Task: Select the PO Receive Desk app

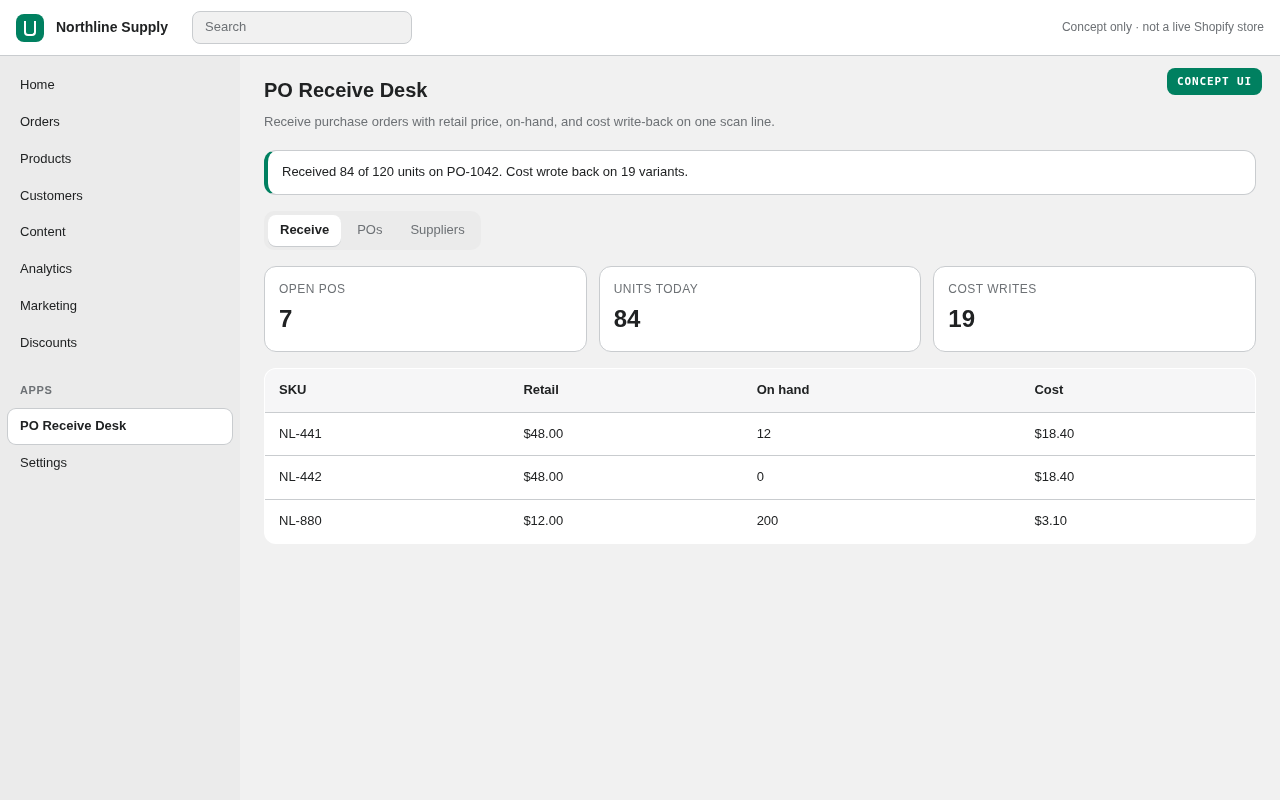Action: tap(120, 426)
